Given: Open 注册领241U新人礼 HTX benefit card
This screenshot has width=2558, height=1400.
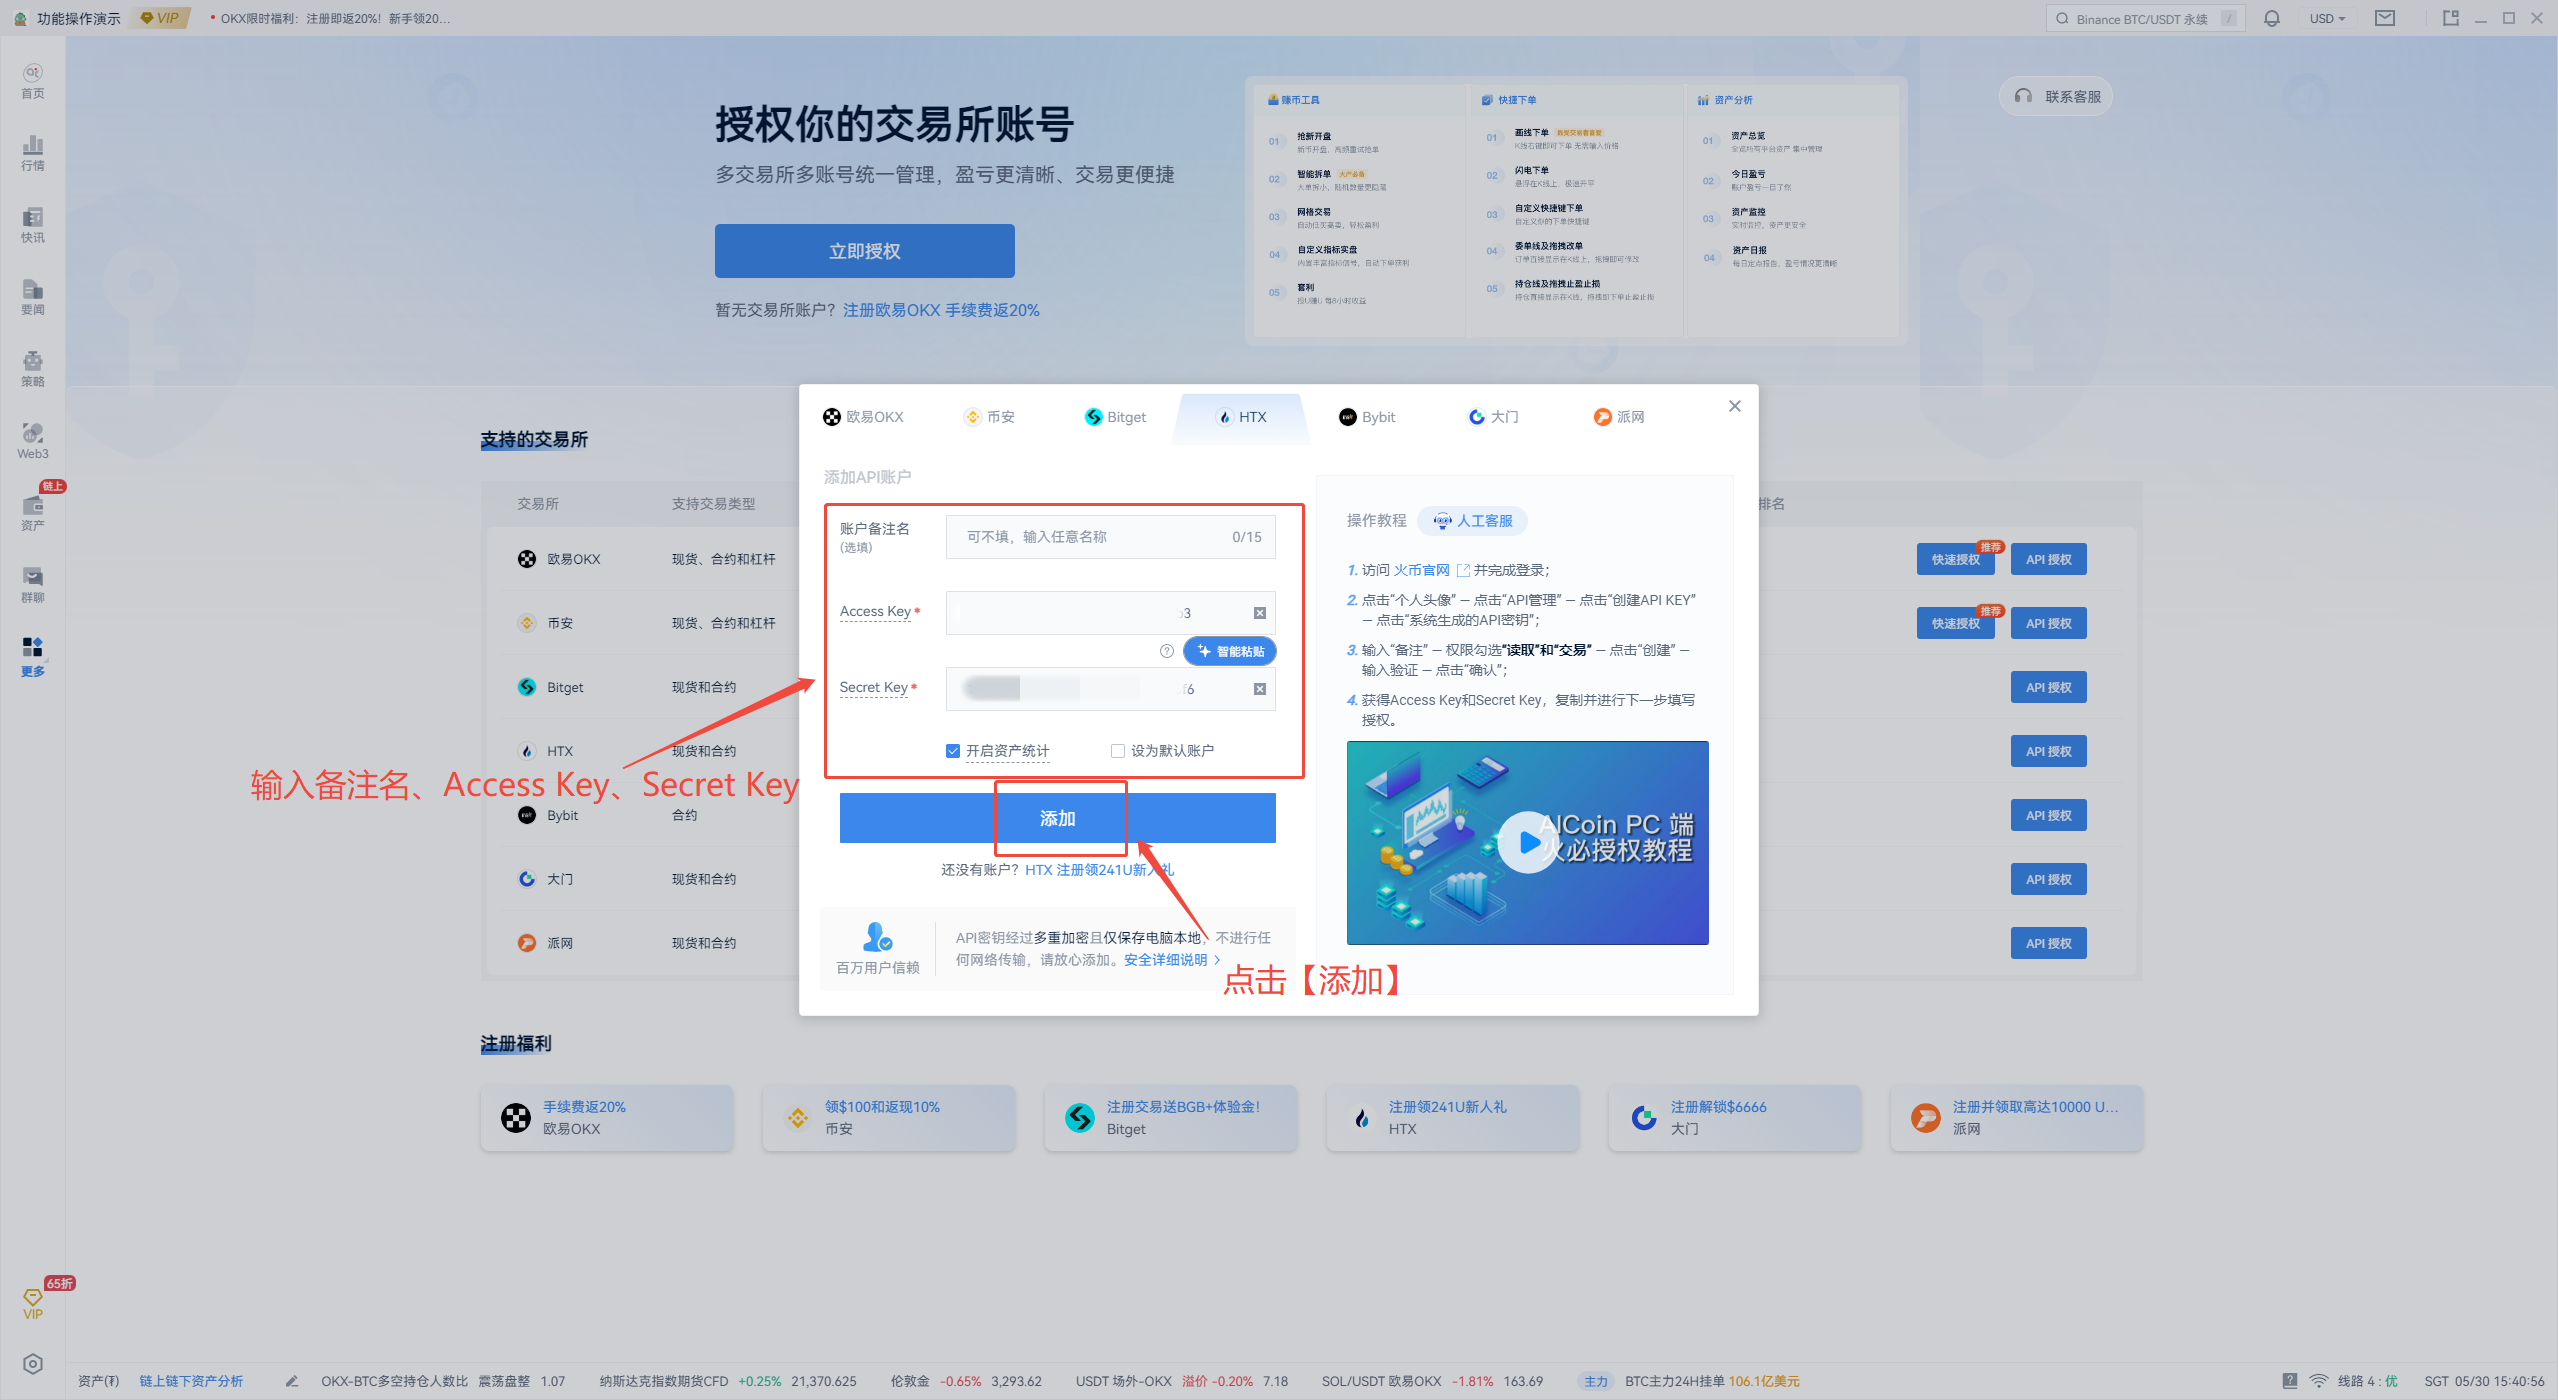Looking at the screenshot, I should [x=1453, y=1118].
